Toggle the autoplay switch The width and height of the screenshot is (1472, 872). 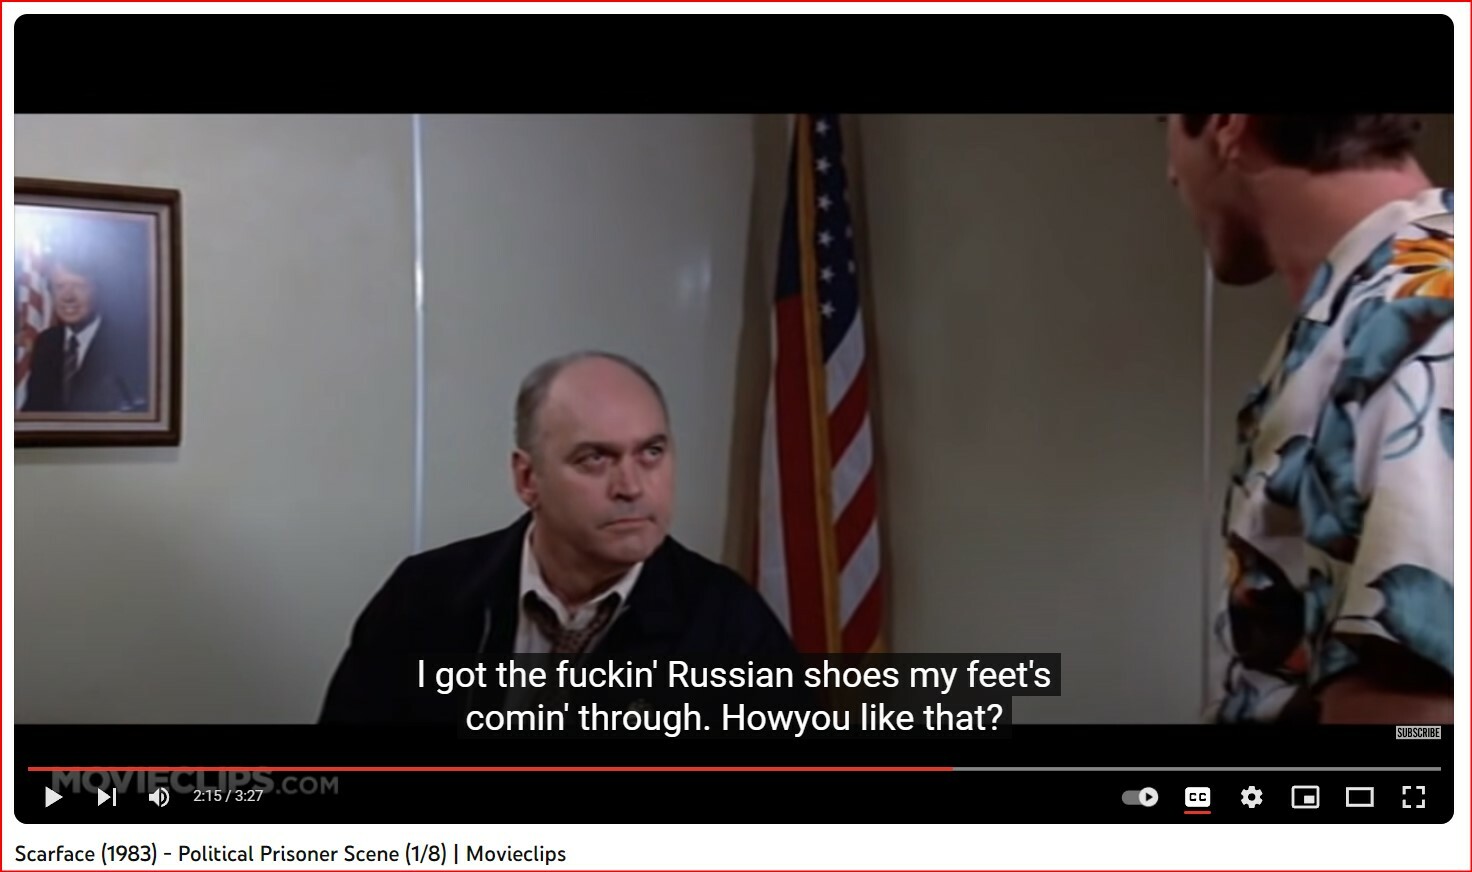(1140, 797)
